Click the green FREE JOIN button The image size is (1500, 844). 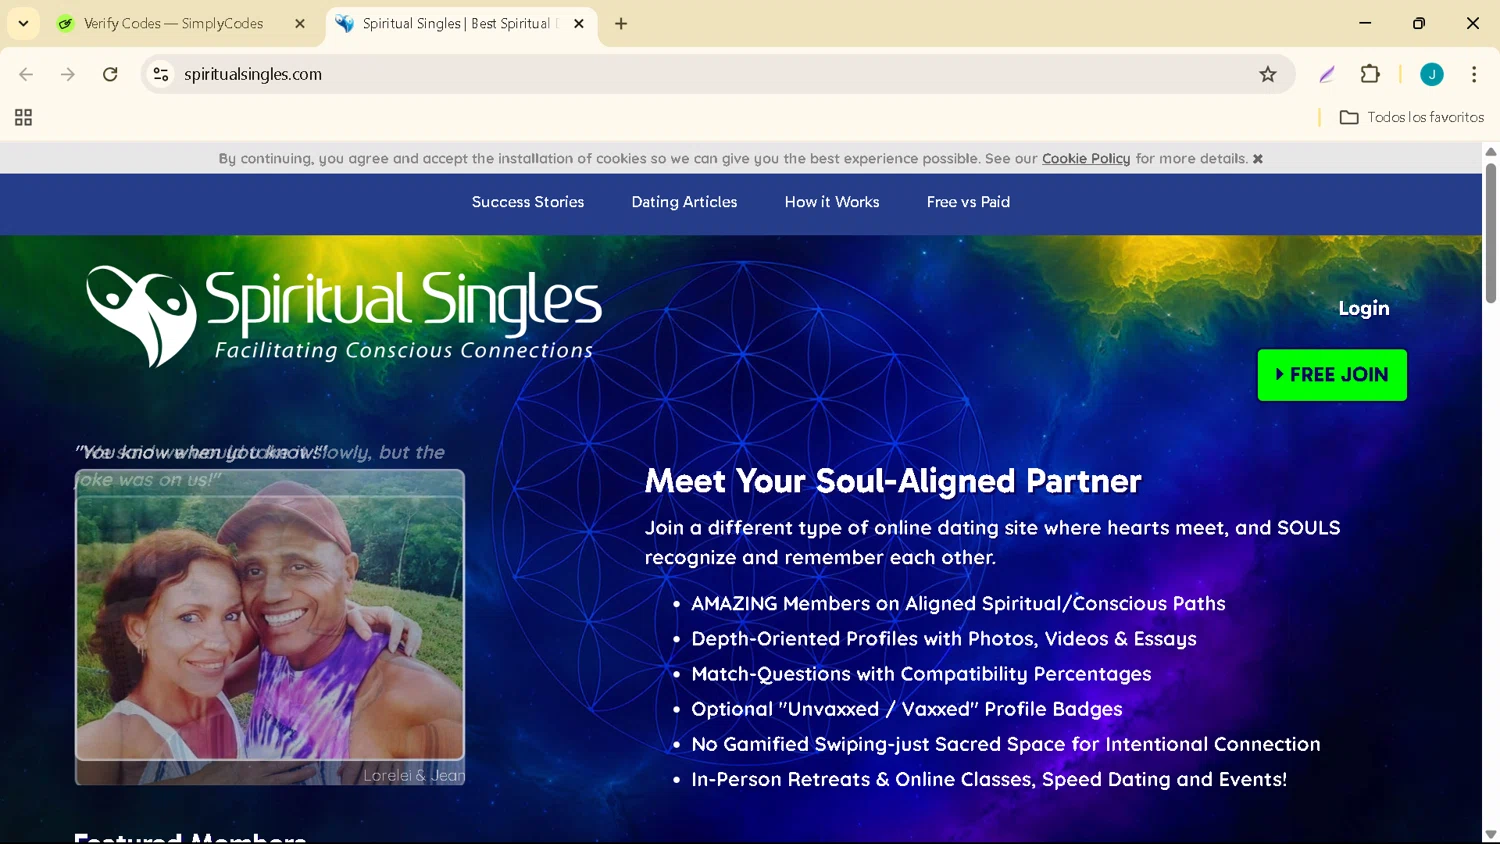[1332, 375]
